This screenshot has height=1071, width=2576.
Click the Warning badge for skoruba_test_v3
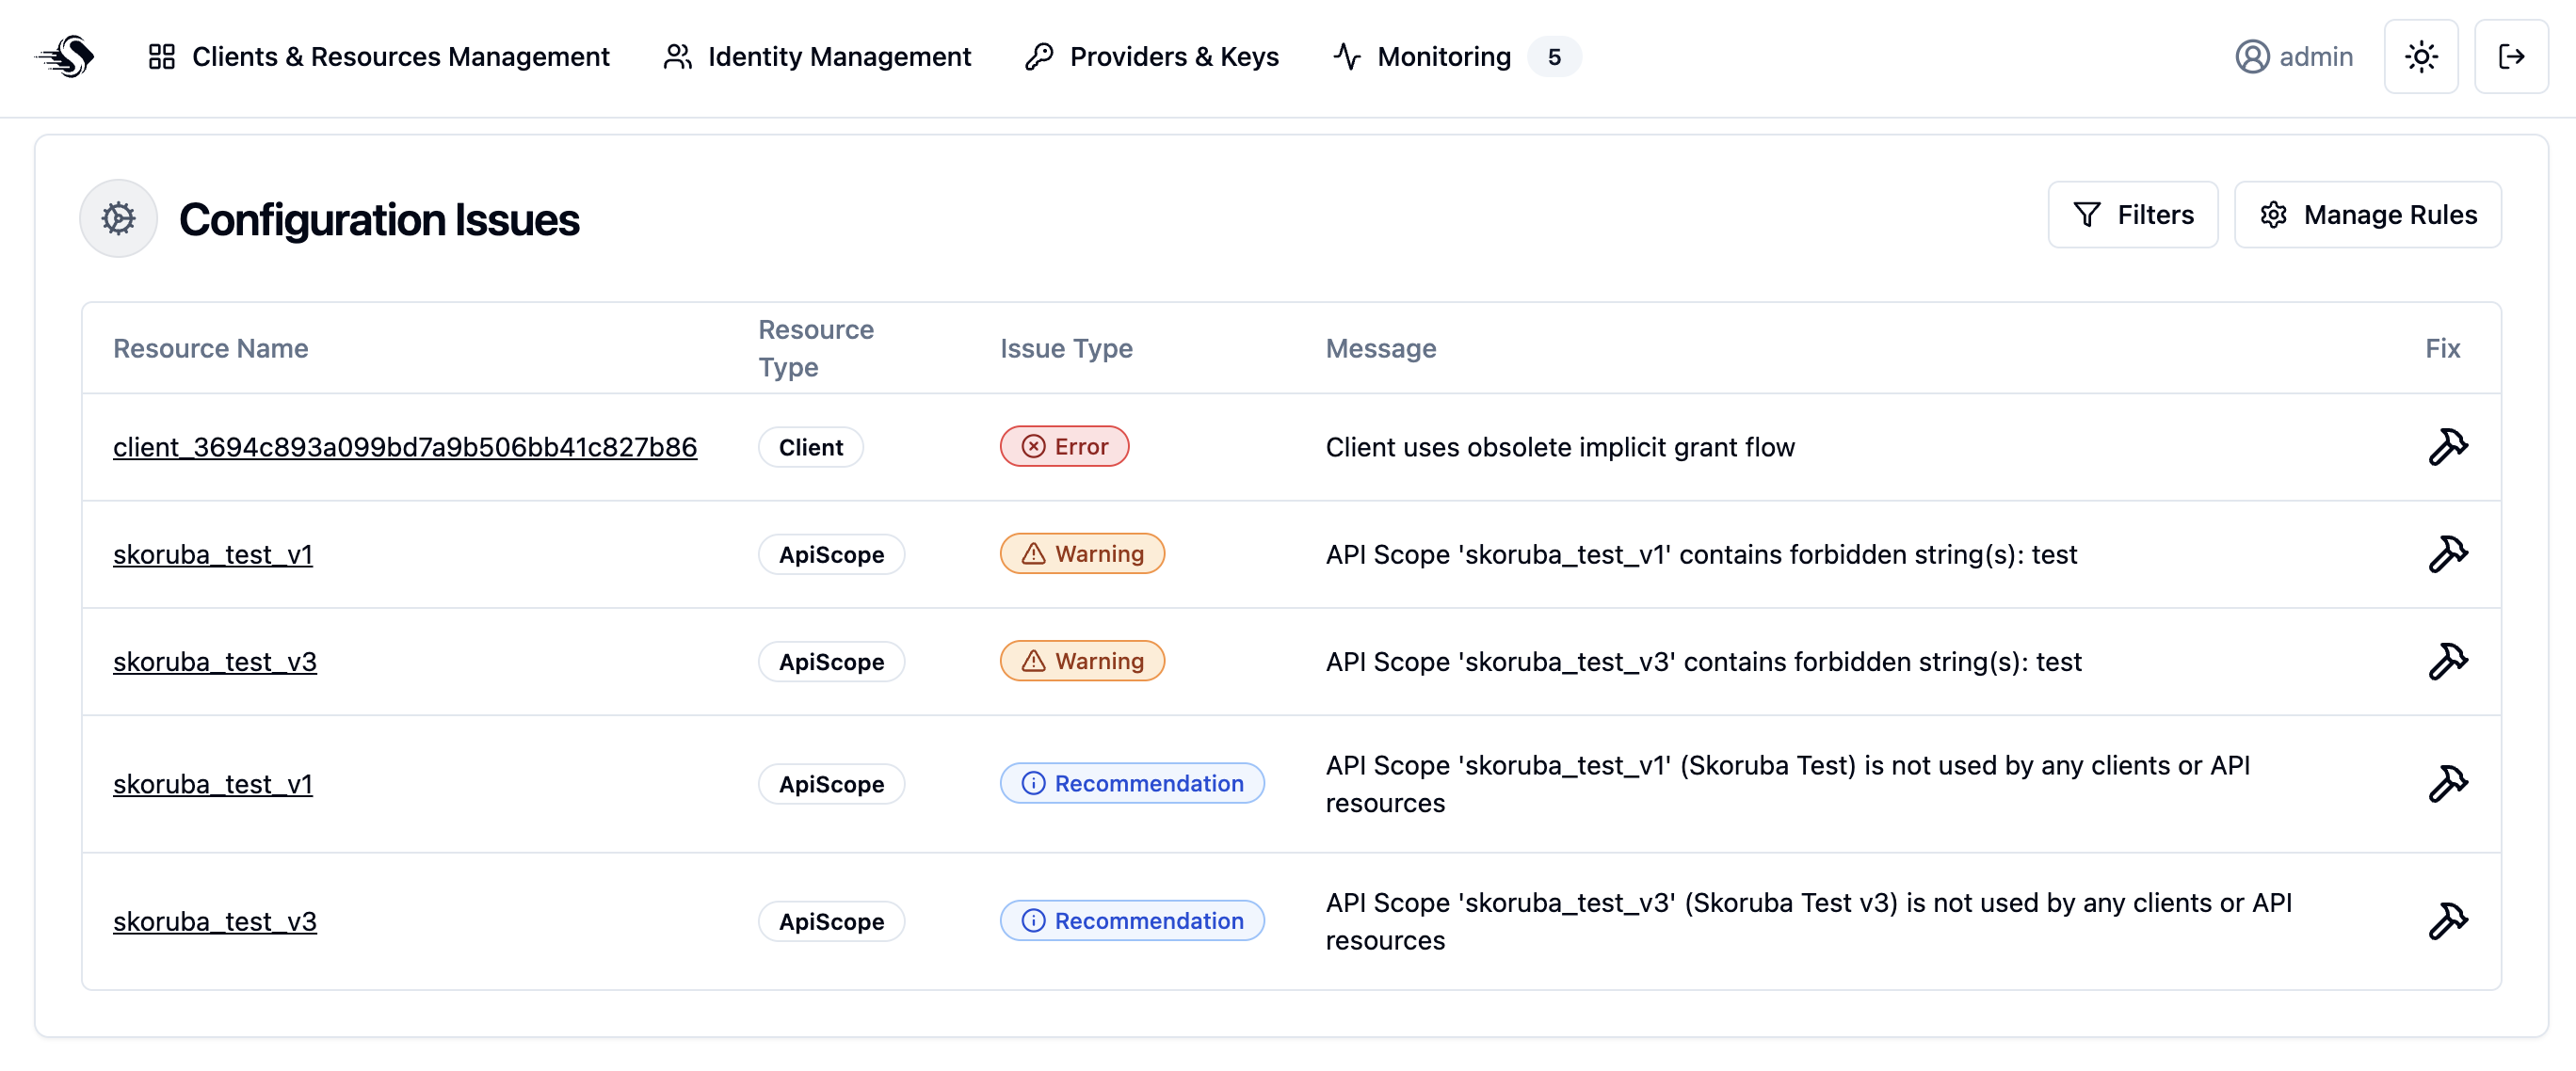1082,660
